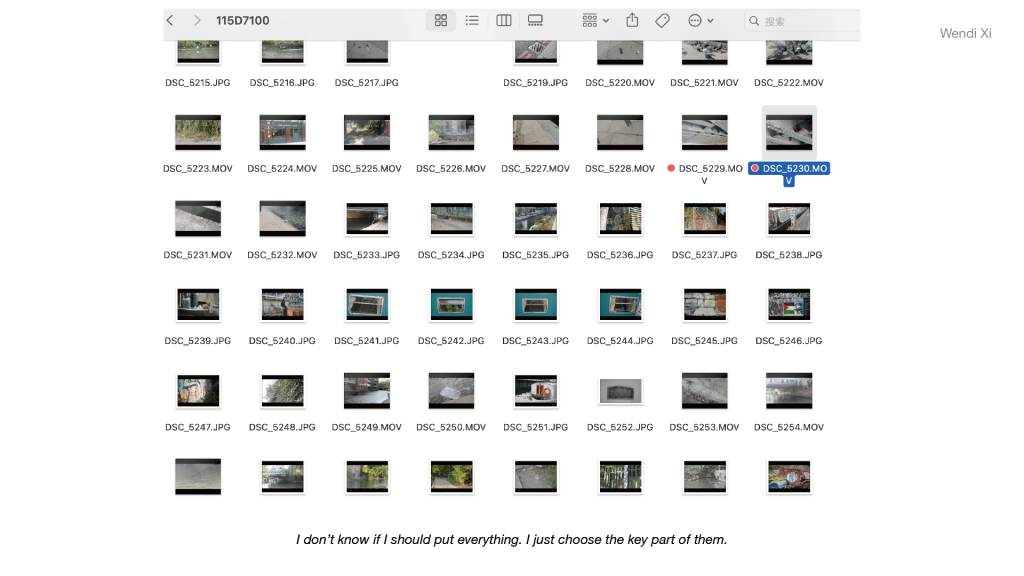This screenshot has height=576, width=1024.
Task: Switch to icon grid view
Action: click(441, 20)
